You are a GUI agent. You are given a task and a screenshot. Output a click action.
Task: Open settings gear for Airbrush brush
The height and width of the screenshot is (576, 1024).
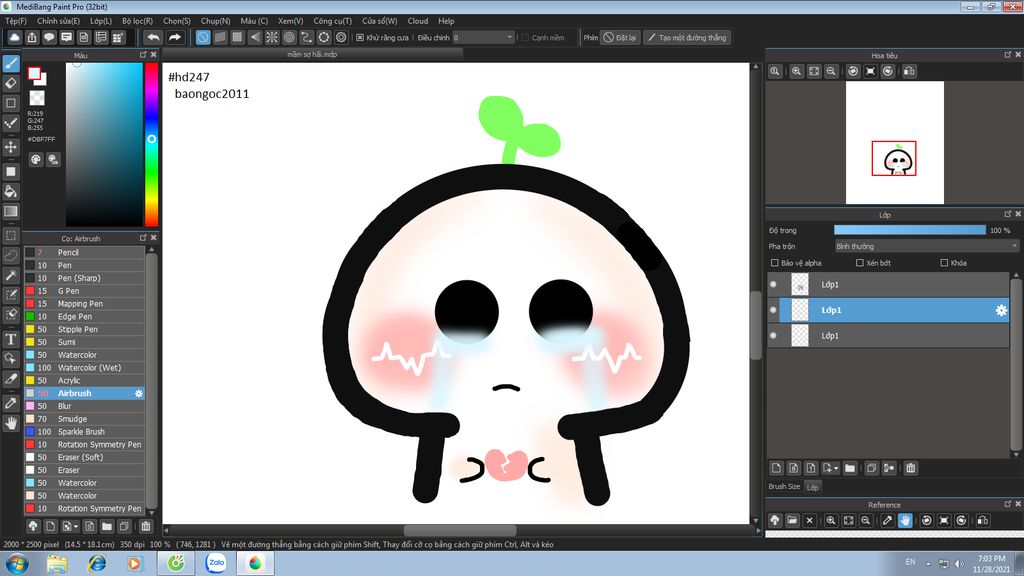click(138, 393)
